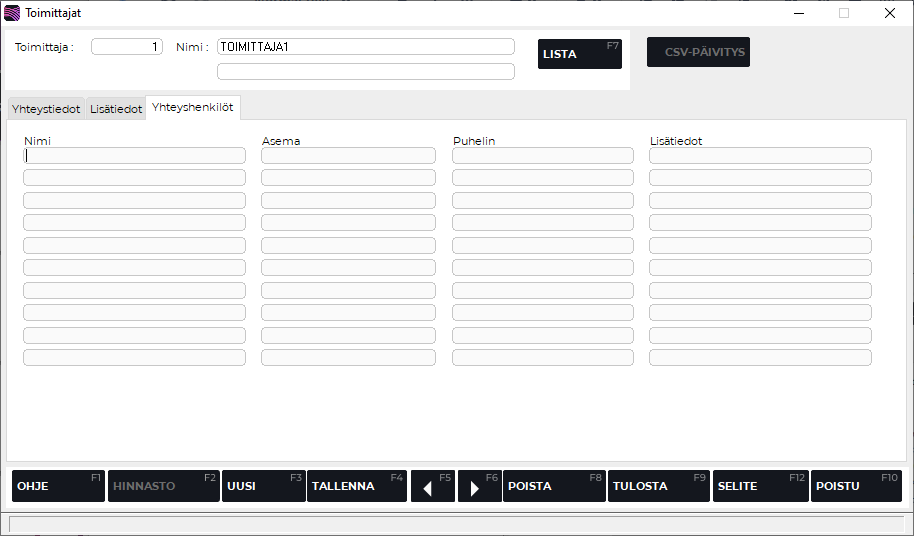The width and height of the screenshot is (914, 536).
Task: Click the Toimittaja number field
Action: pyautogui.click(x=127, y=47)
